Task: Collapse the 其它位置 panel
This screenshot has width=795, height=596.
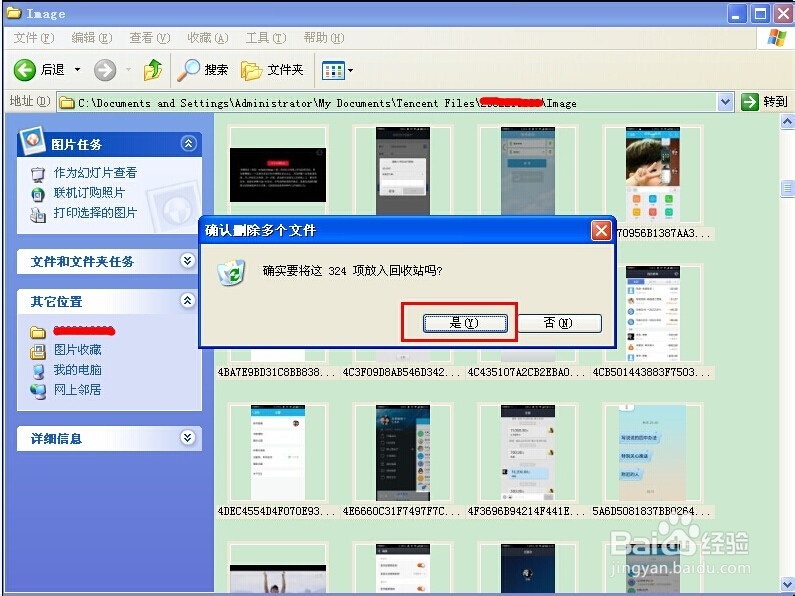Action: click(188, 301)
